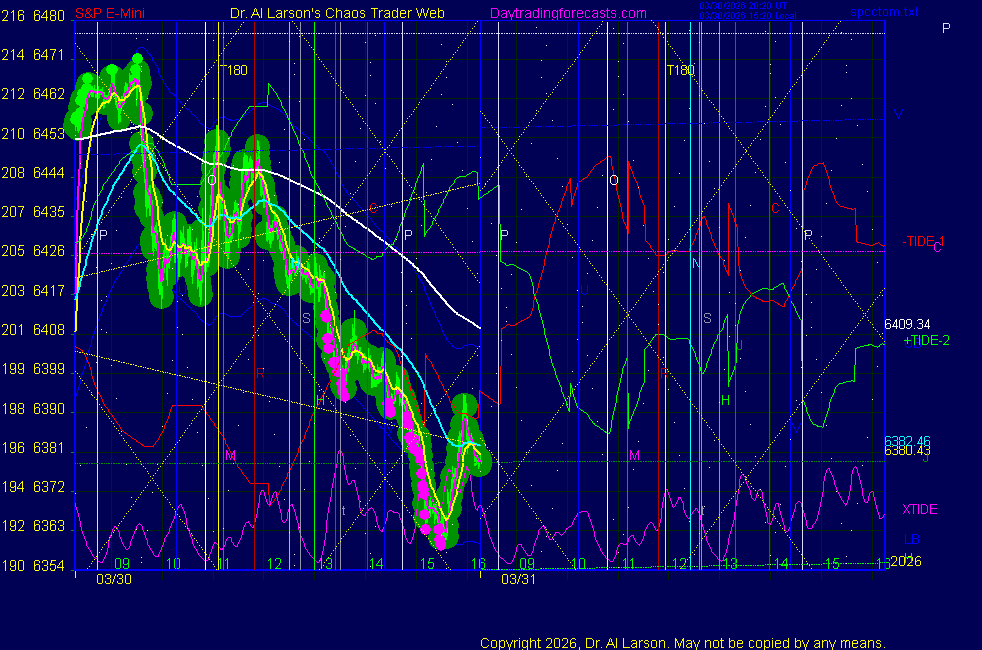Image resolution: width=982 pixels, height=650 pixels.
Task: Click the 6382.46 cyan price readout
Action: (x=907, y=440)
